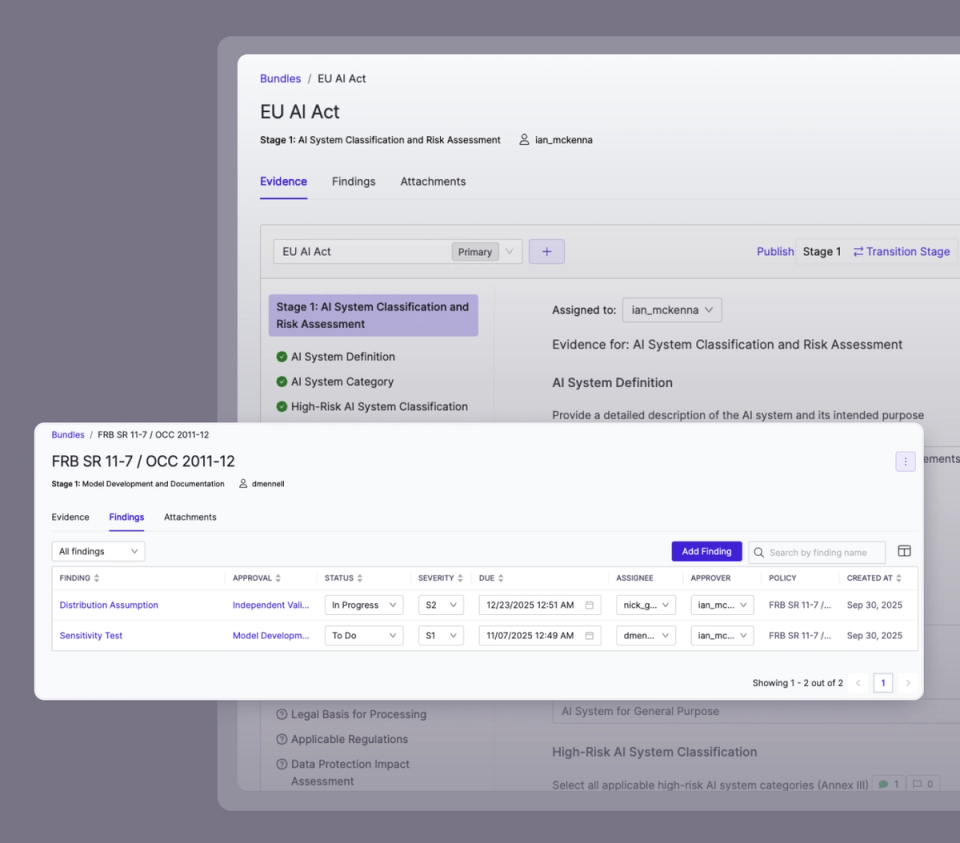Click question icon beside Data Protection Impact Assessment

(282, 764)
